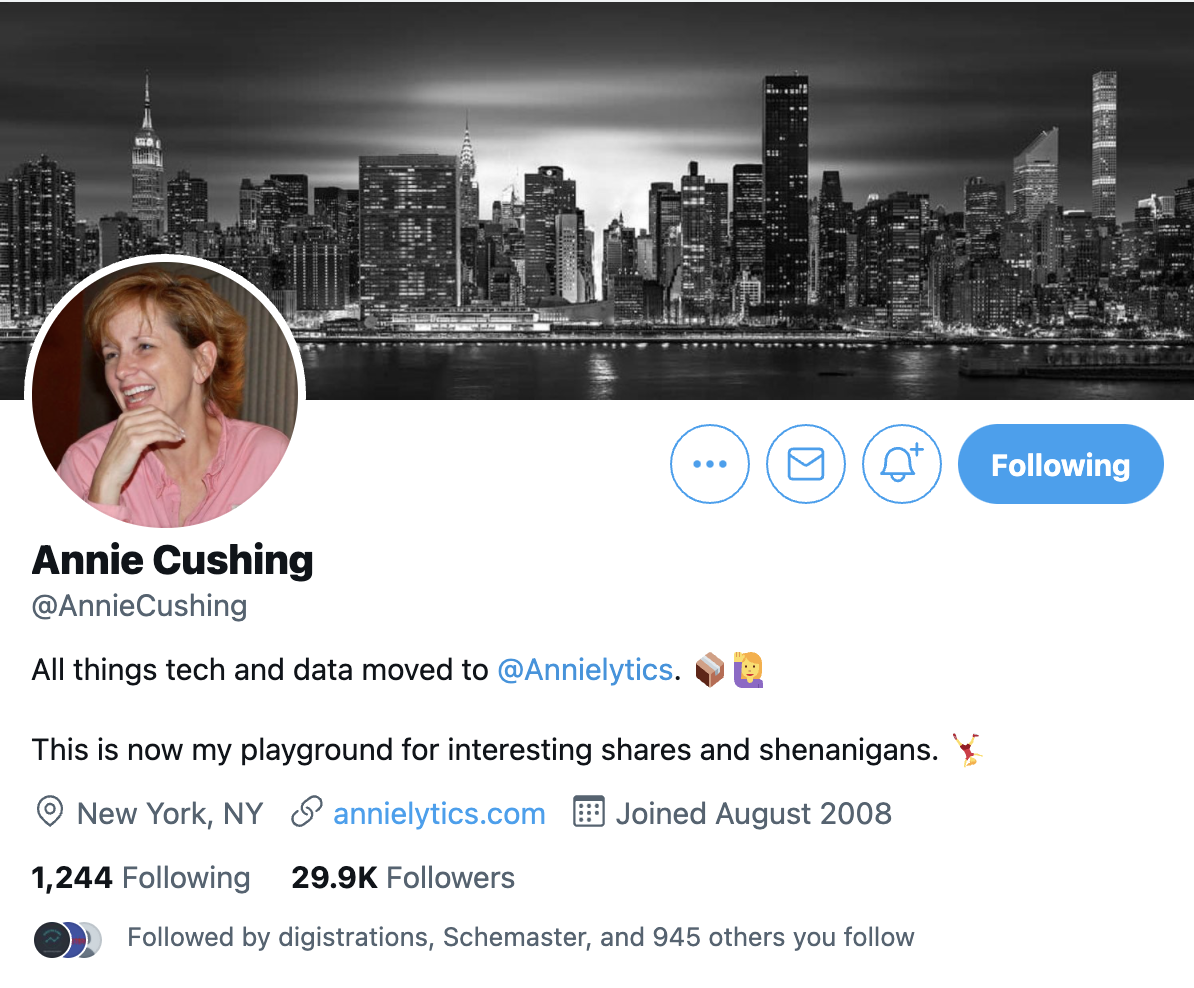Open Followed by digistrations, Schemaster text link
Viewport: 1194px width, 988px height.
pos(521,937)
